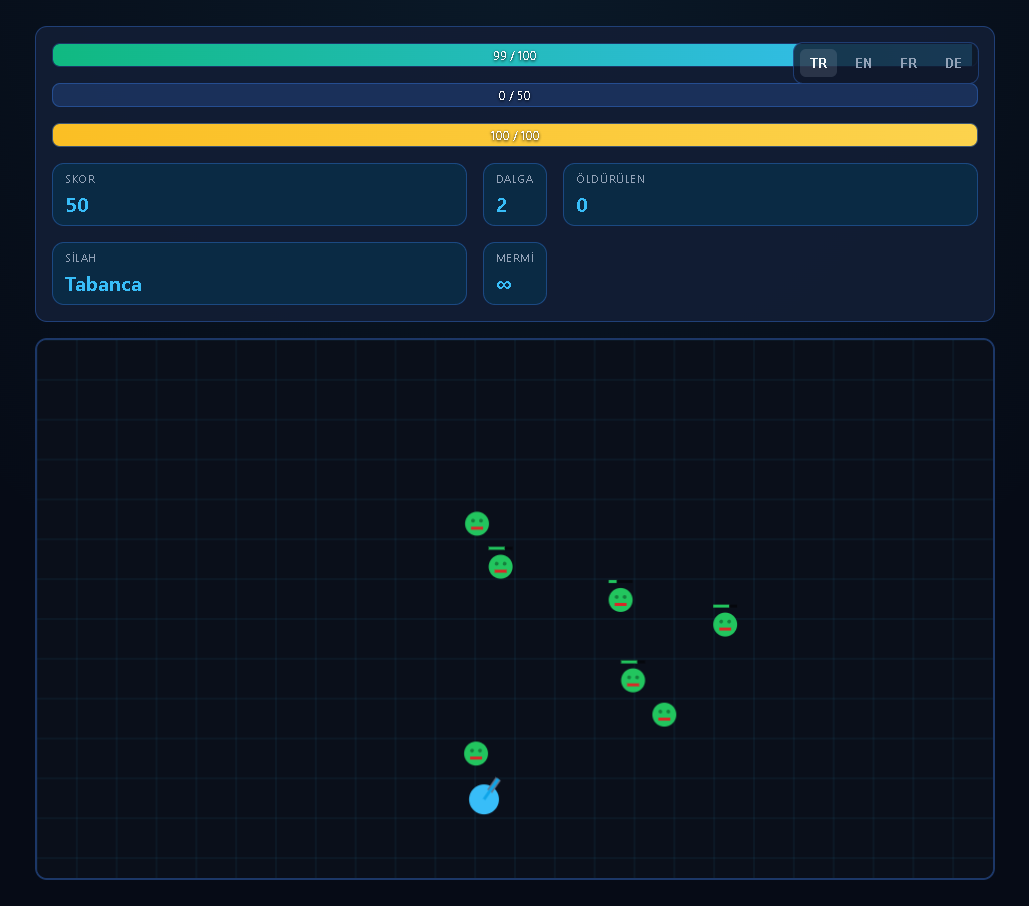
Task: Select the SİLAH card showing Tabanca
Action: 259,273
